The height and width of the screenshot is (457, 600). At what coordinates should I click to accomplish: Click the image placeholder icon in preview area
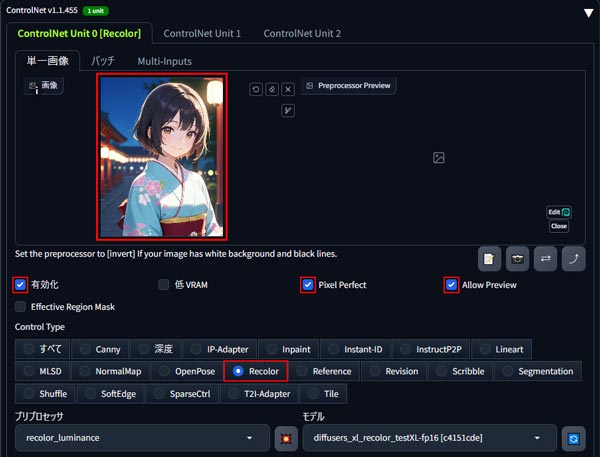(x=439, y=158)
